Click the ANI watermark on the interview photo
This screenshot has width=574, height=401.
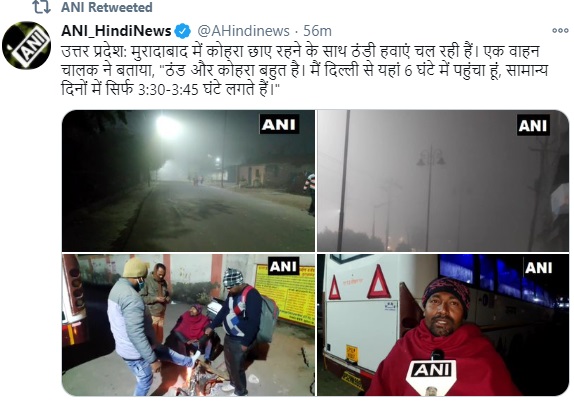coord(538,267)
